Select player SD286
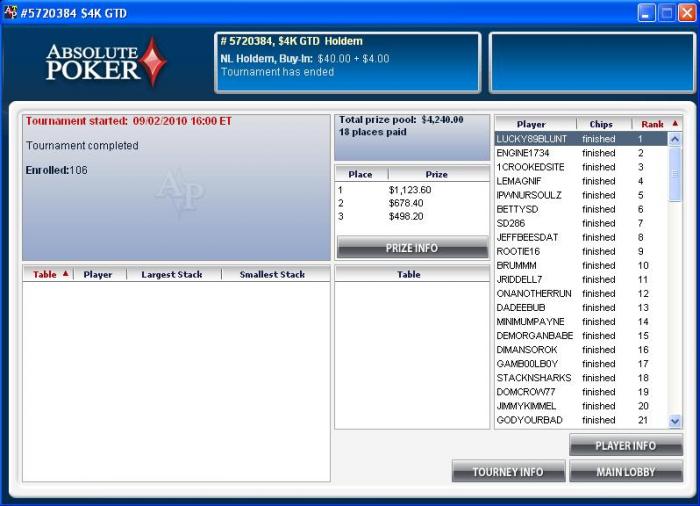The height and width of the screenshot is (506, 700). [581, 223]
